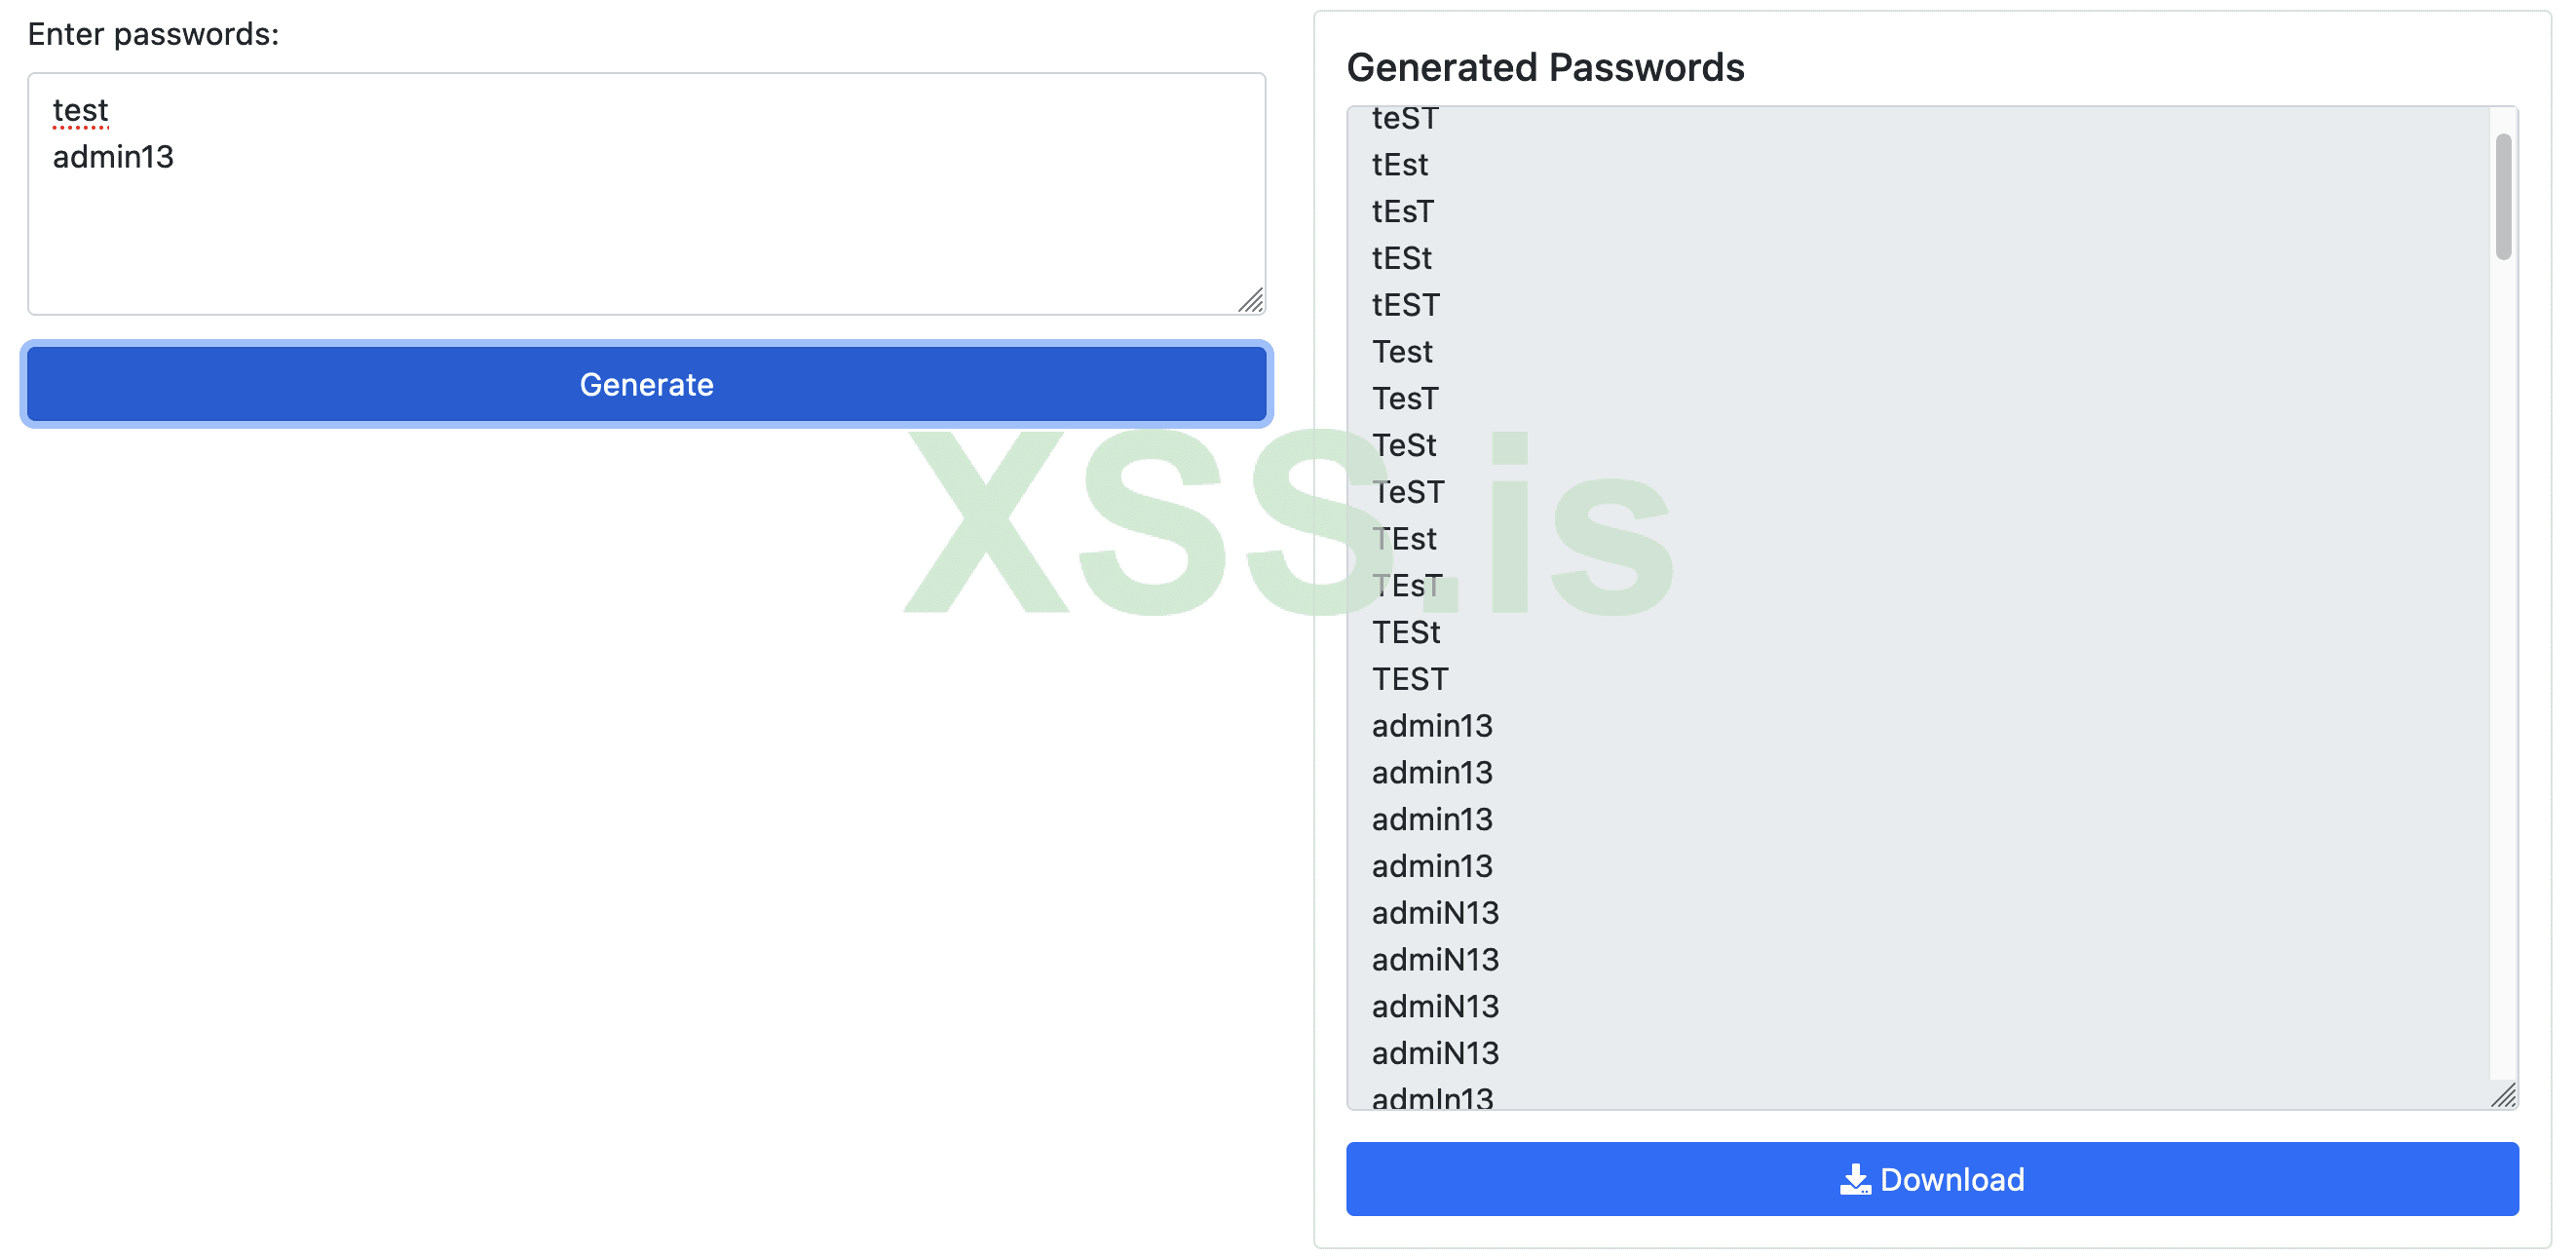The width and height of the screenshot is (2576, 1257).
Task: Click the "Enter passwords:" label
Action: coord(153,34)
